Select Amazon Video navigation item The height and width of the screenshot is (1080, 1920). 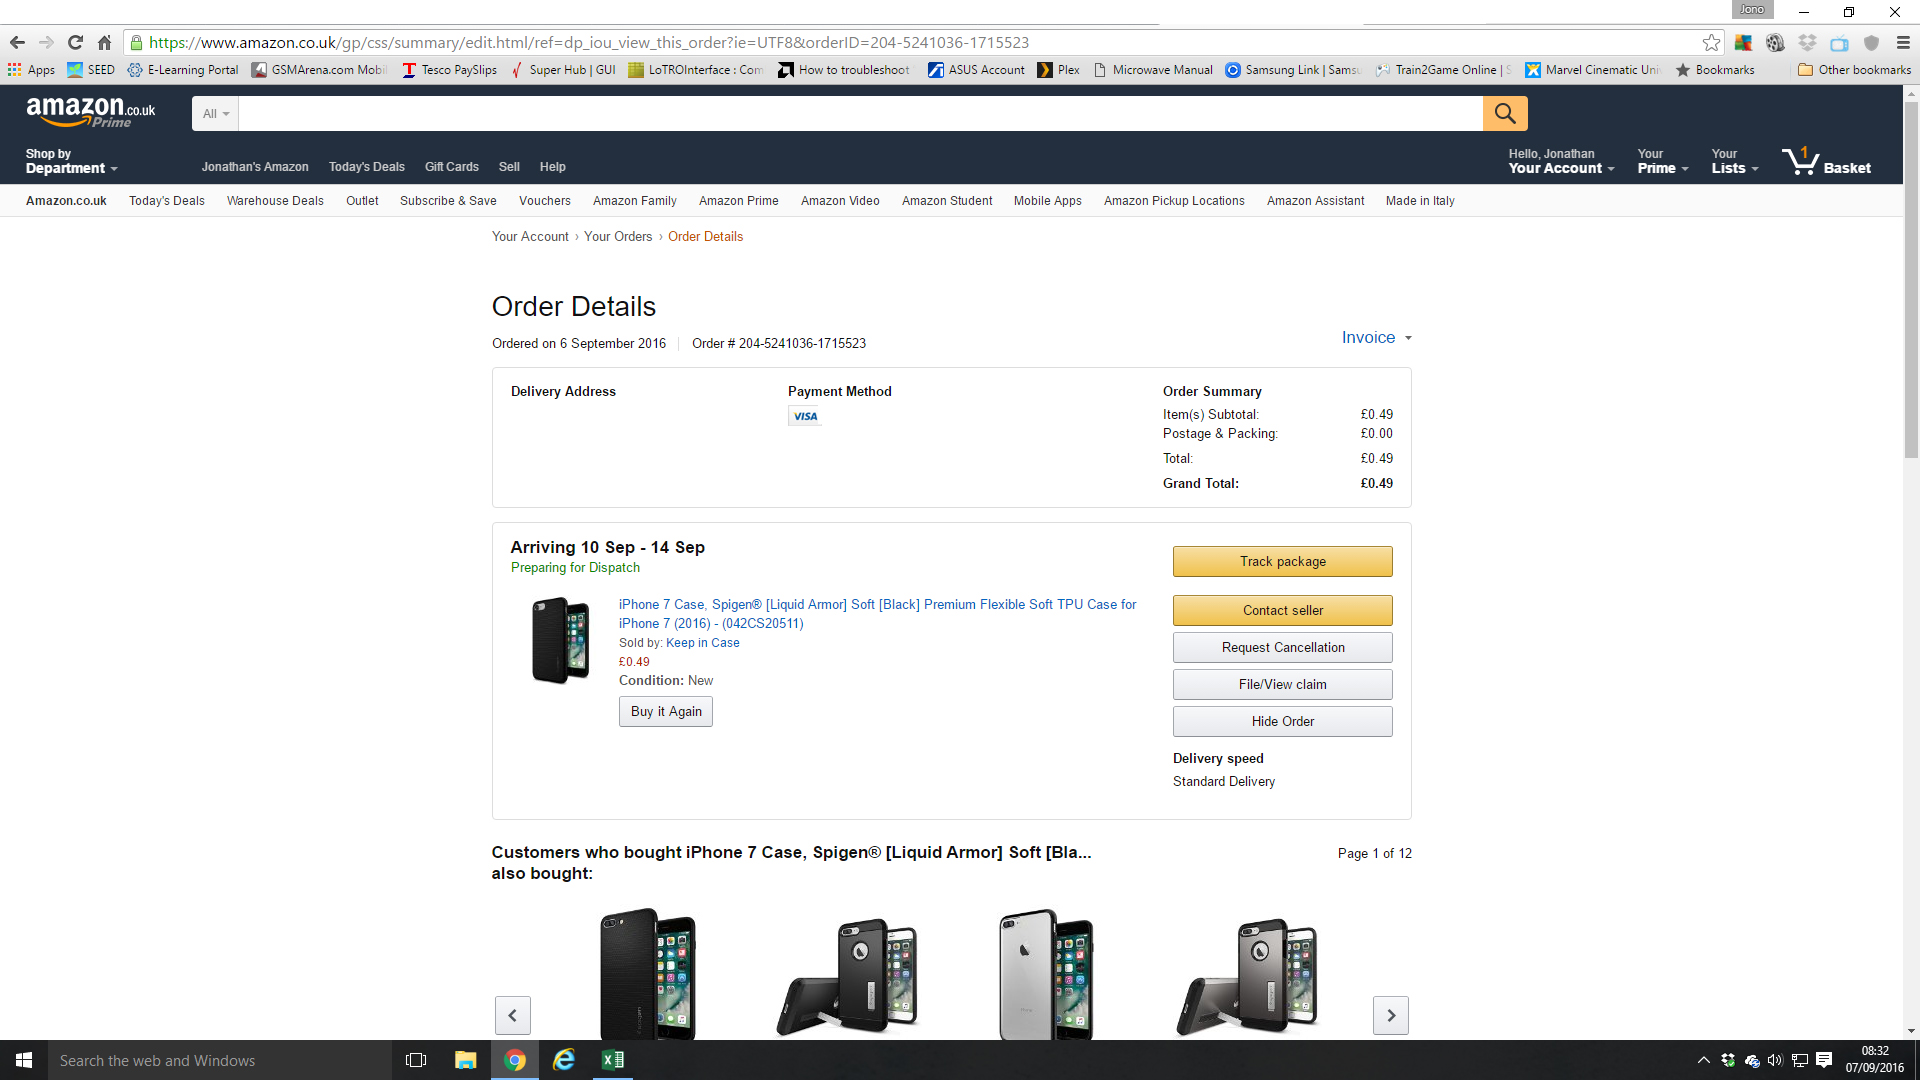click(x=839, y=201)
